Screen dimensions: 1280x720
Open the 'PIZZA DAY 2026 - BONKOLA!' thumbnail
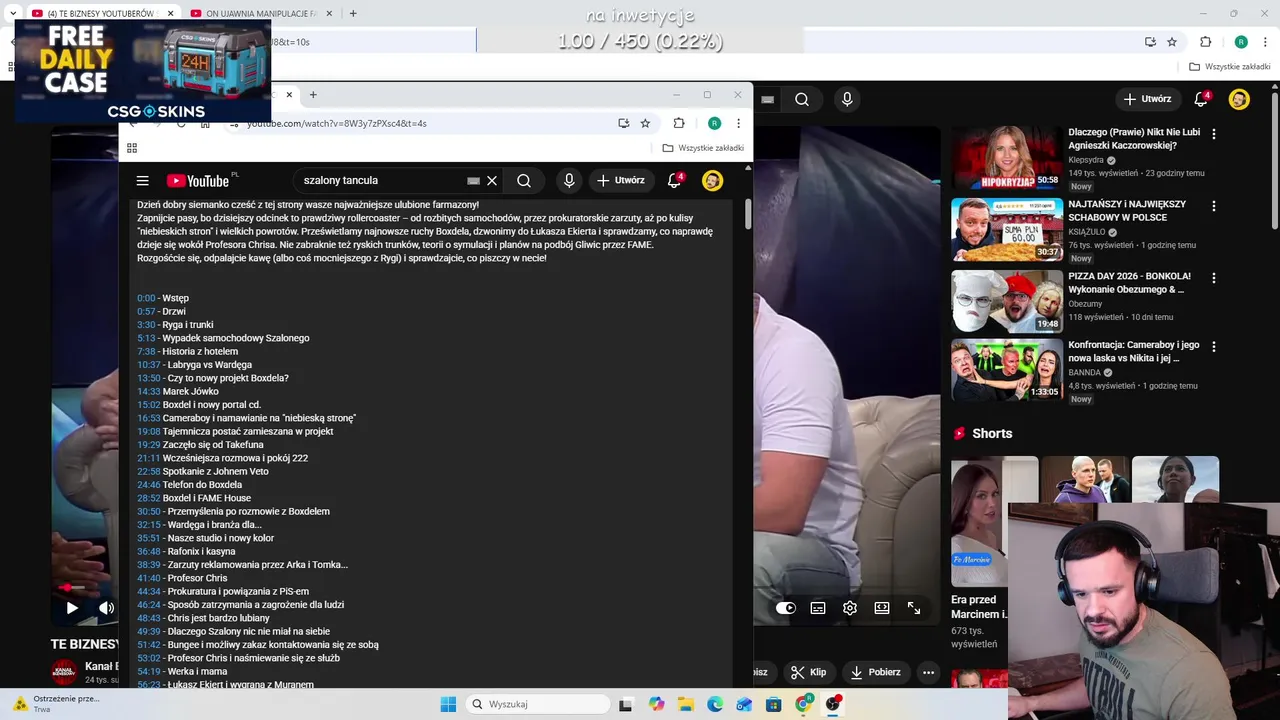point(1007,301)
